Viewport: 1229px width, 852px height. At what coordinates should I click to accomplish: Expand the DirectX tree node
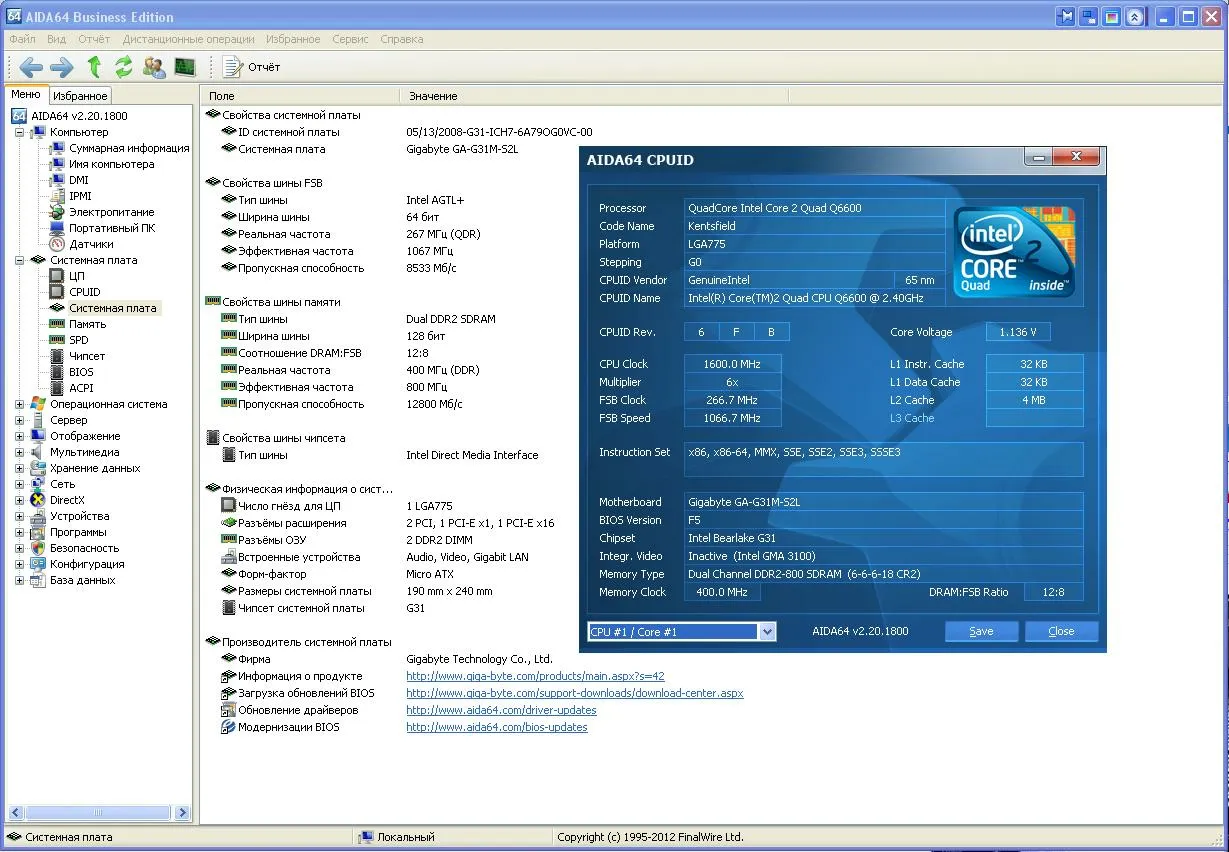(19, 500)
